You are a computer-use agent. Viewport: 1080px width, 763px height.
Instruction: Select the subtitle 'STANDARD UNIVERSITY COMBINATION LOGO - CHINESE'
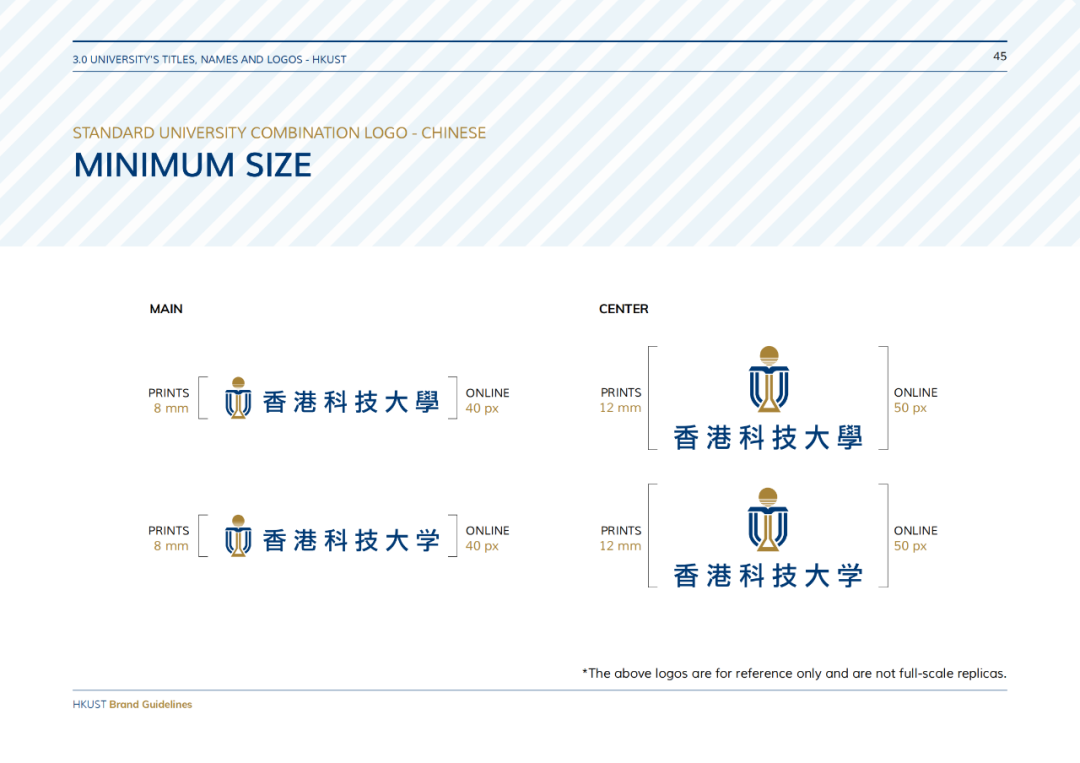(x=279, y=133)
